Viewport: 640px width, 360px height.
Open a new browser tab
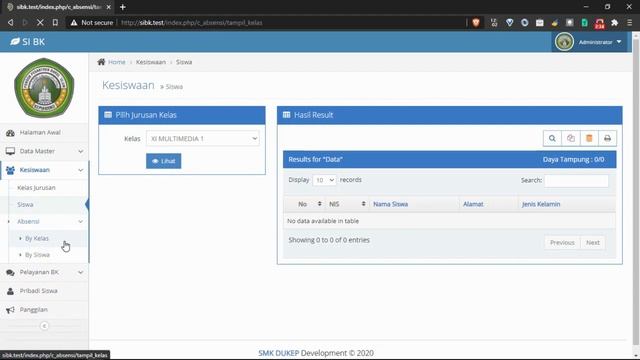click(x=122, y=7)
